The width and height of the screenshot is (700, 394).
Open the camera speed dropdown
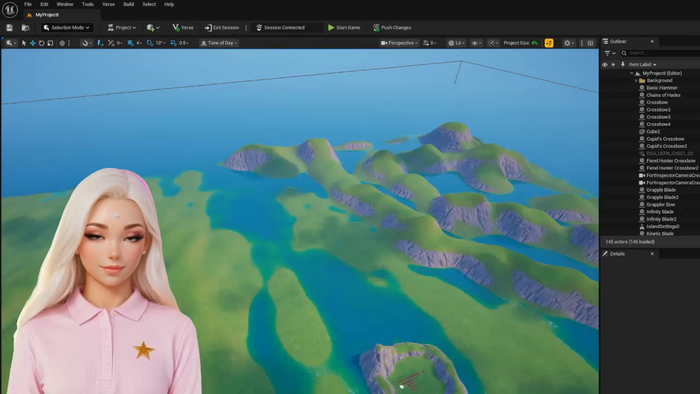pos(429,43)
